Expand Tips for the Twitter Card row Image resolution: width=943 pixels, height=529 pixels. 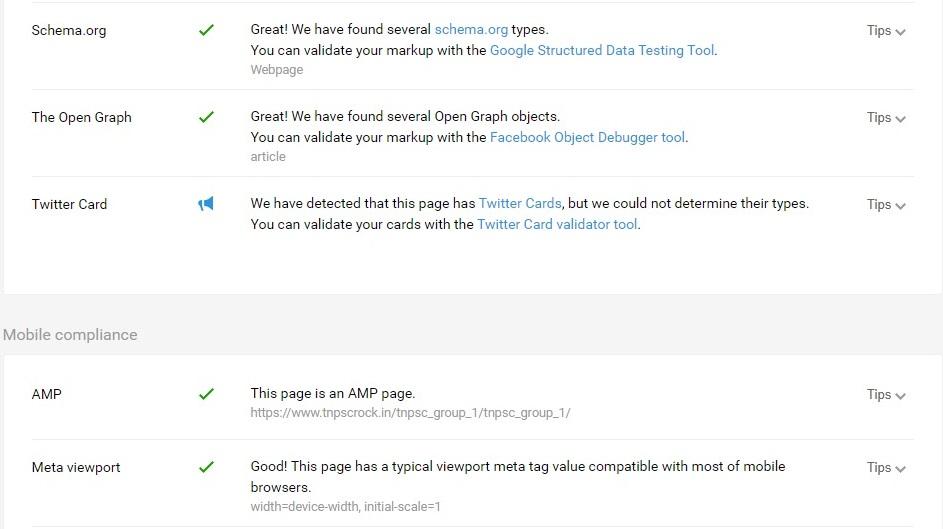pos(886,205)
